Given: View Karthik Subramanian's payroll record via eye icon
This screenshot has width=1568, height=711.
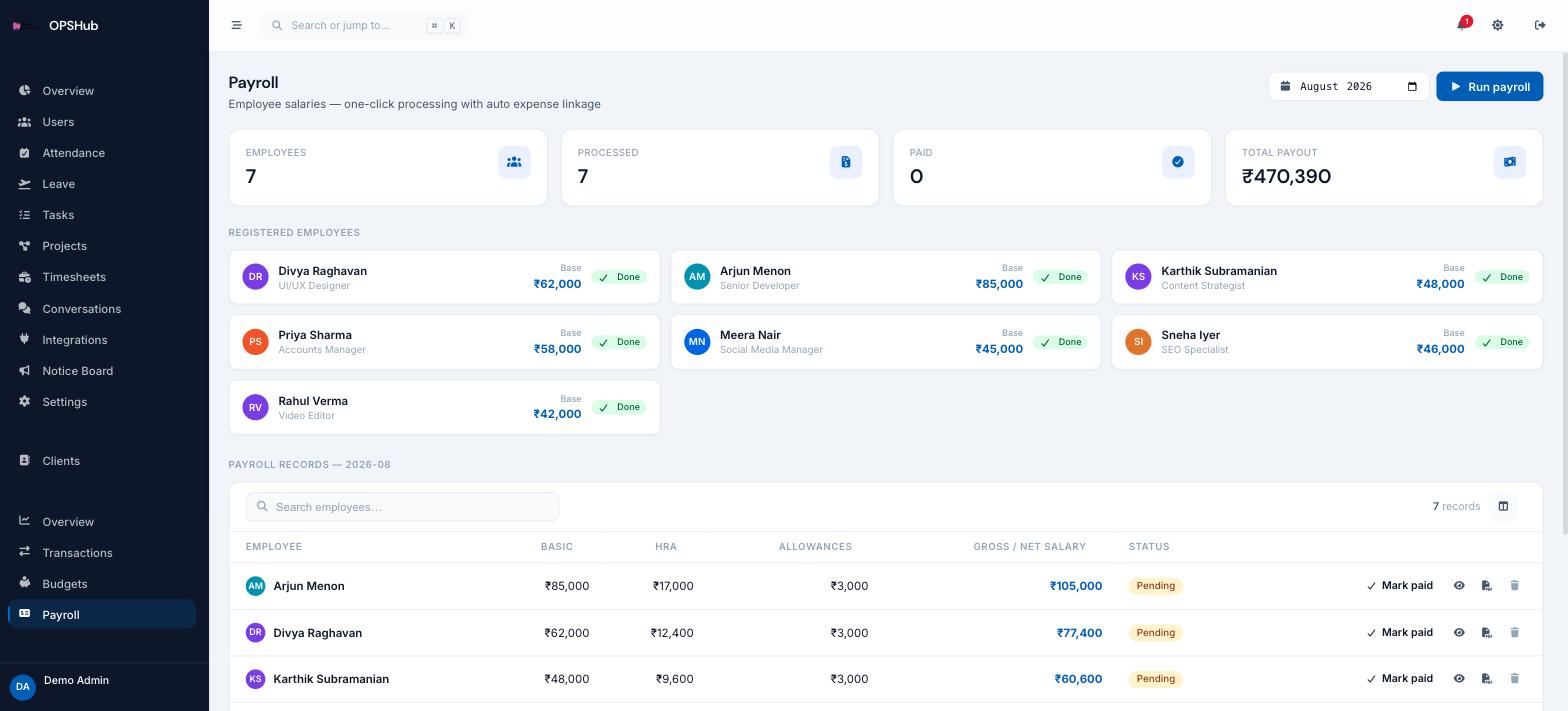Looking at the screenshot, I should tap(1459, 679).
